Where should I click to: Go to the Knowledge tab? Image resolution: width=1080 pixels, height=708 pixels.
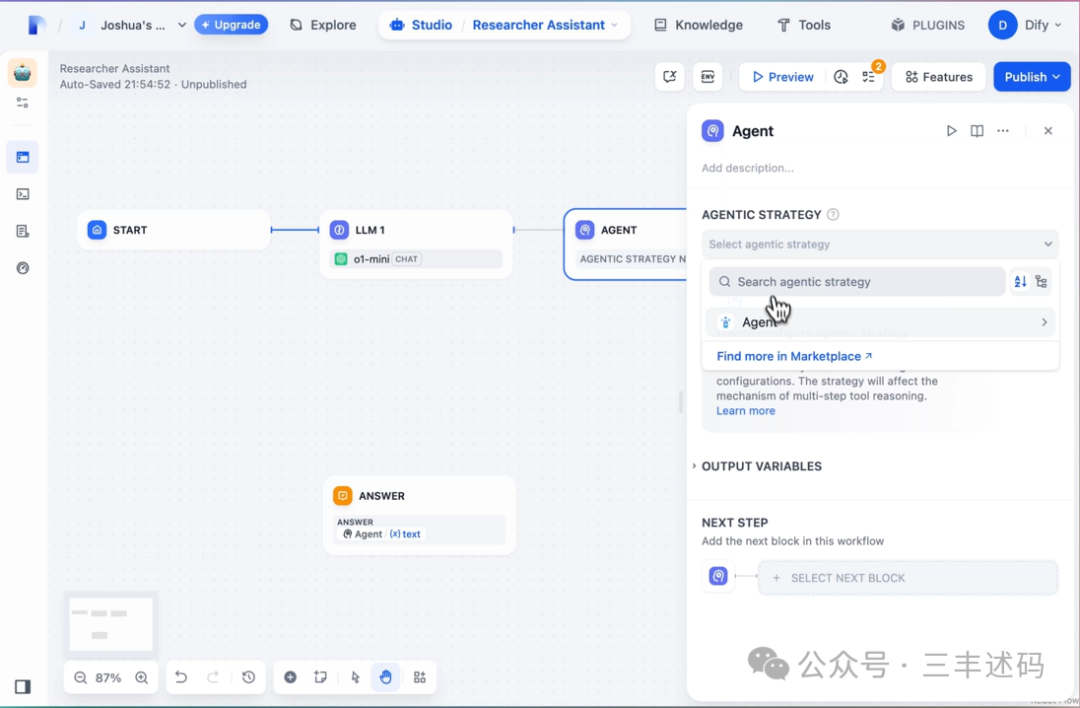coord(698,25)
